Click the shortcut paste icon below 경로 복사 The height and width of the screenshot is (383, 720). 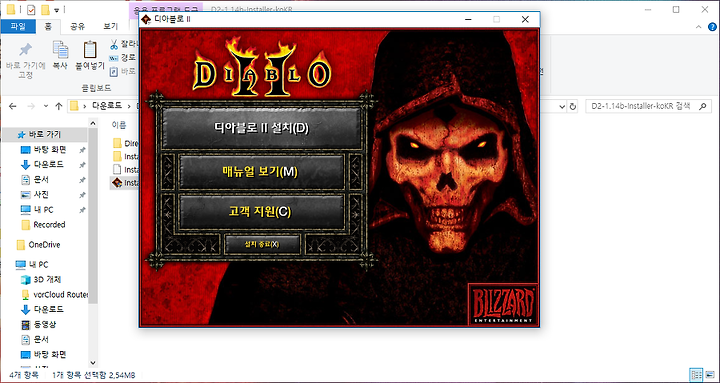click(x=114, y=72)
